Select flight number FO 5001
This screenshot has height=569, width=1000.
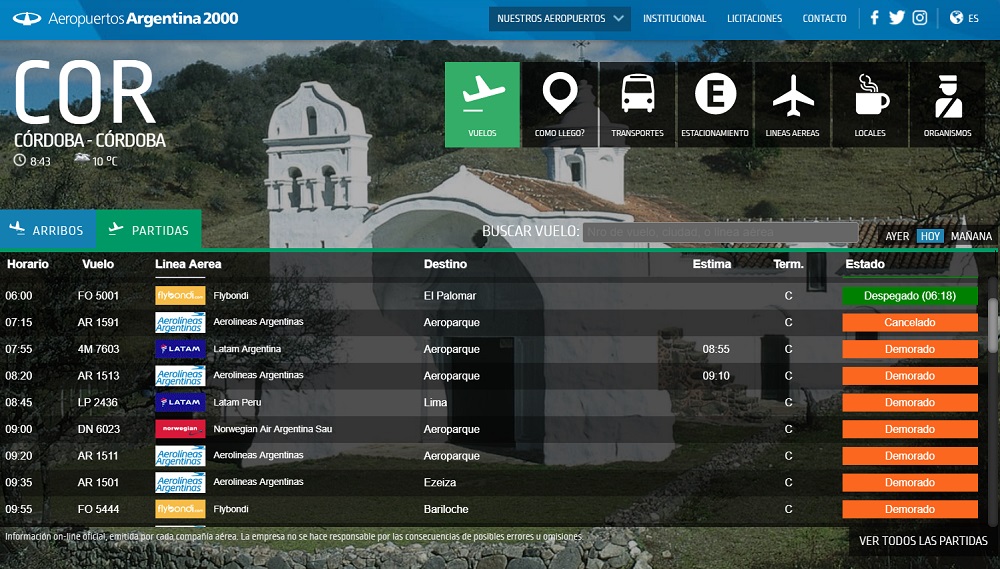click(98, 295)
